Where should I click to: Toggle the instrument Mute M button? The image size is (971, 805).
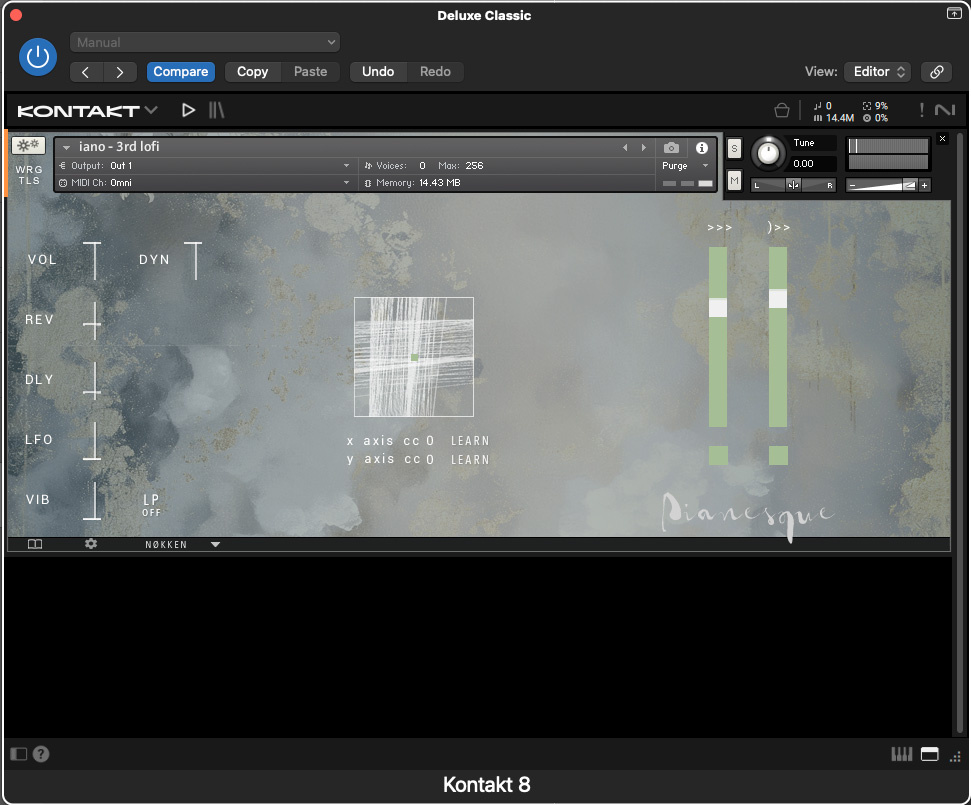734,181
